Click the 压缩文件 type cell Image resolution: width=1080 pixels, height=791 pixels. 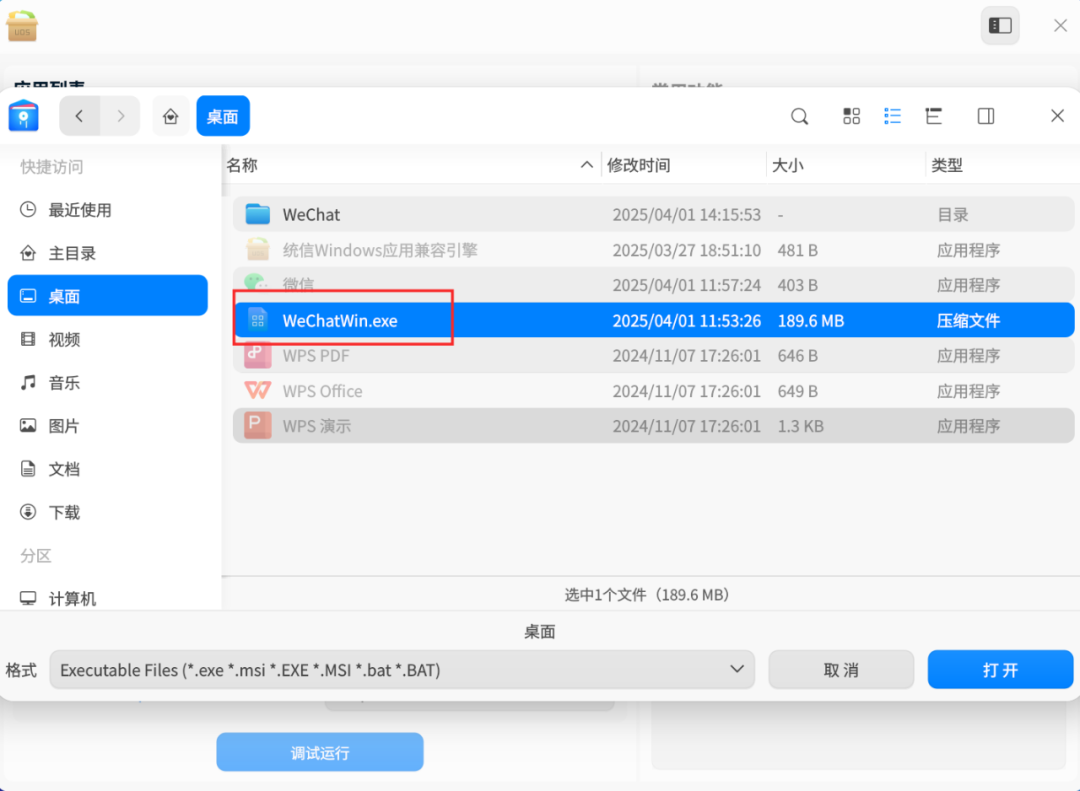pos(968,320)
